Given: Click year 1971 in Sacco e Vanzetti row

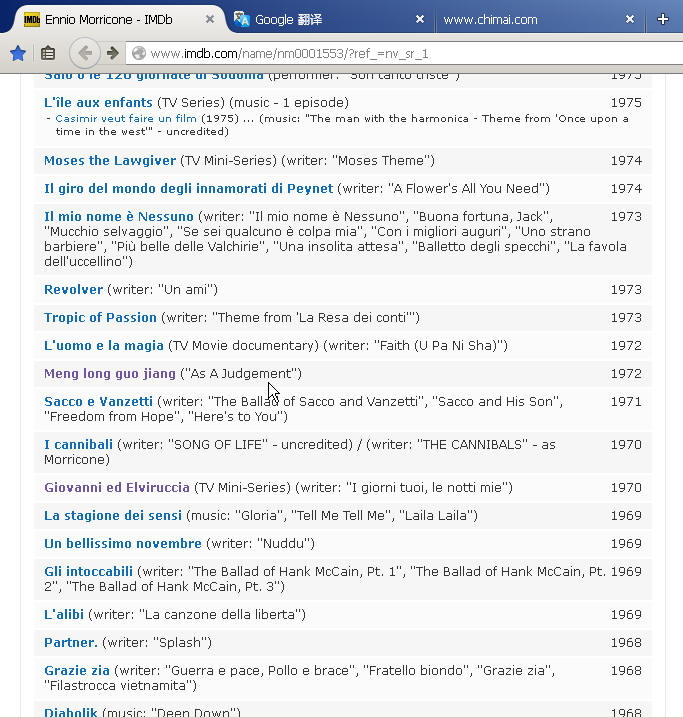Looking at the screenshot, I should pos(626,402).
